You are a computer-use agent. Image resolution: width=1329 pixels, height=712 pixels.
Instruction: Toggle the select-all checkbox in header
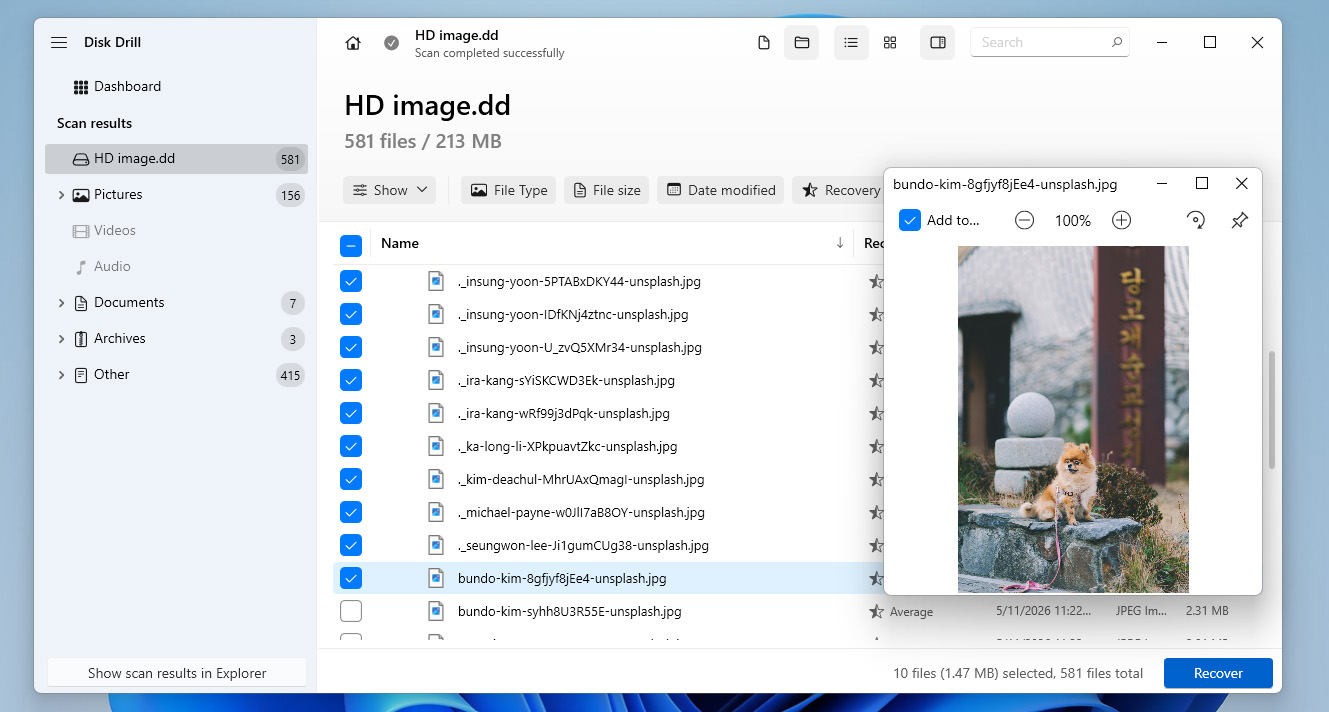351,244
